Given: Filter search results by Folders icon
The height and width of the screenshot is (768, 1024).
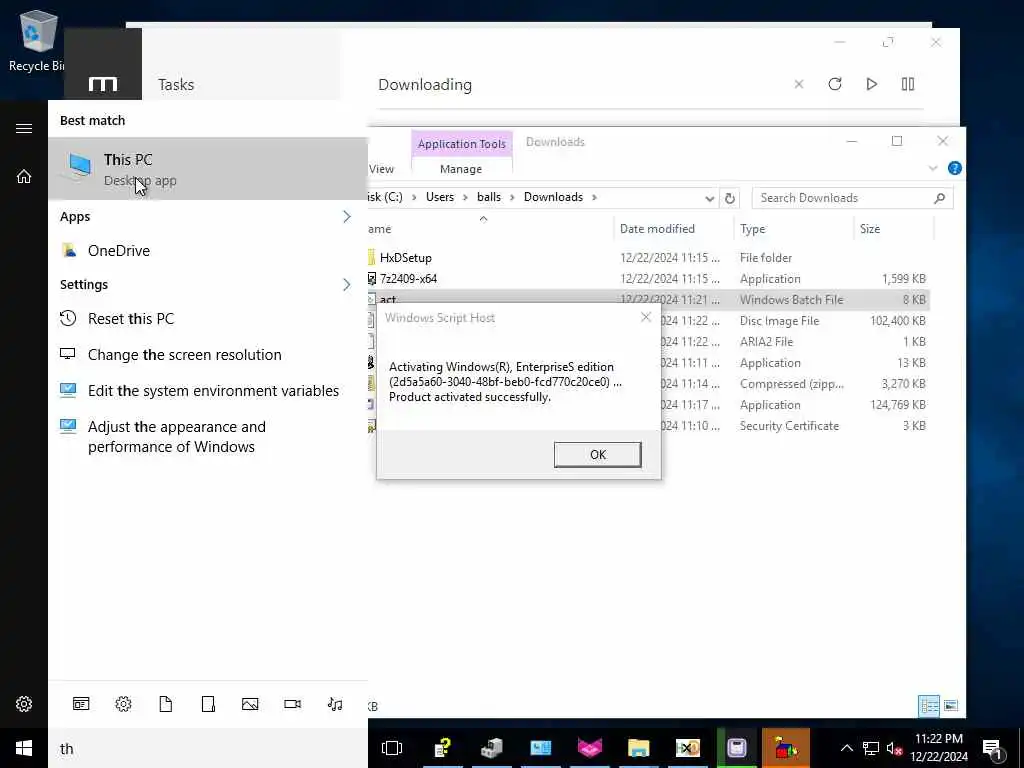Looking at the screenshot, I should [208, 704].
